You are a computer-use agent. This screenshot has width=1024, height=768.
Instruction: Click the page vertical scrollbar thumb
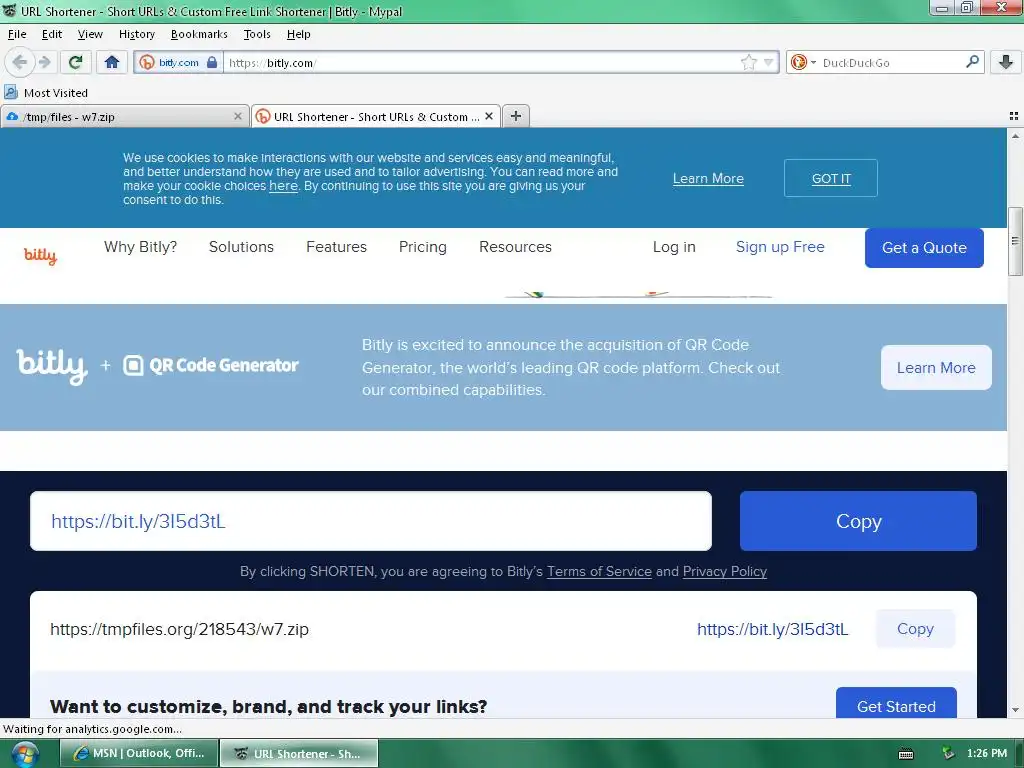1015,242
